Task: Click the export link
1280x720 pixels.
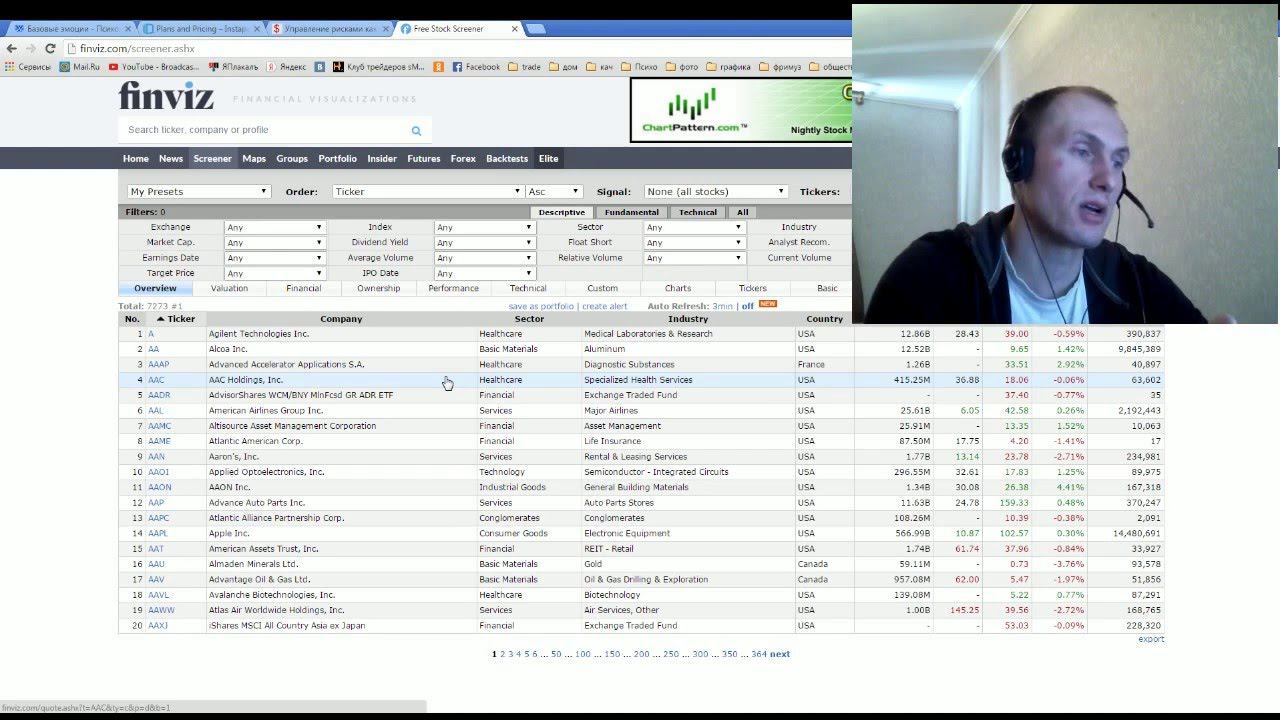Action: (1151, 639)
